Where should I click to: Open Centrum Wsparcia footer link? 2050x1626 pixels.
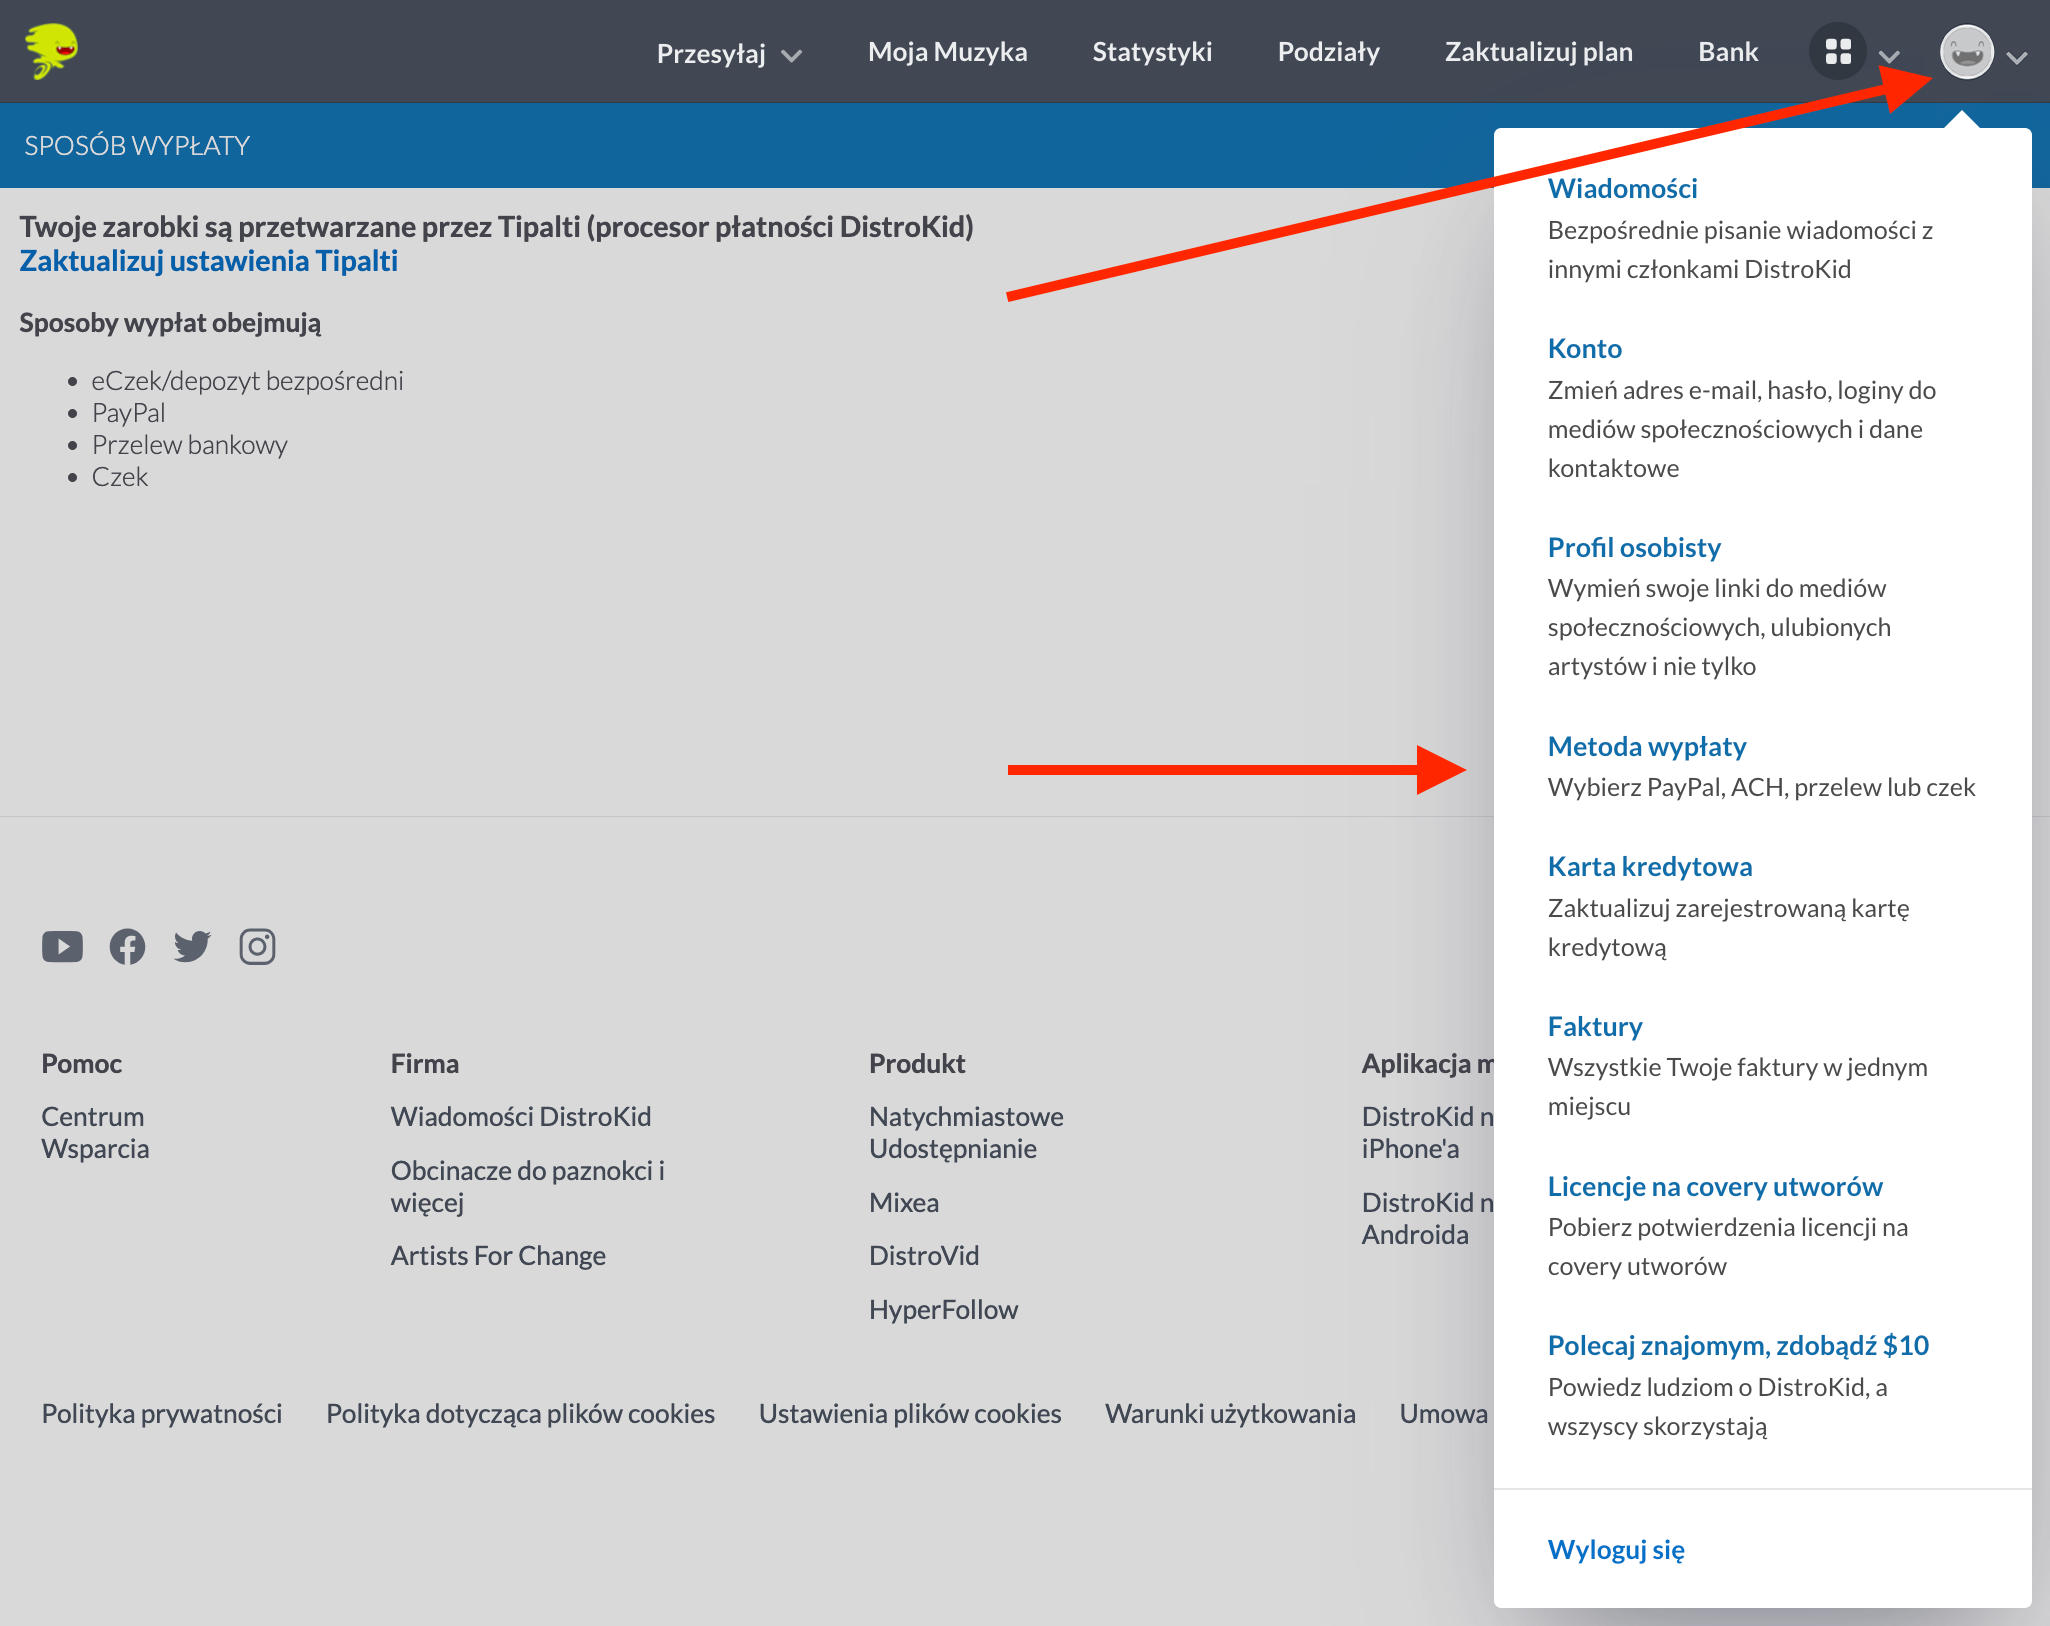95,1132
